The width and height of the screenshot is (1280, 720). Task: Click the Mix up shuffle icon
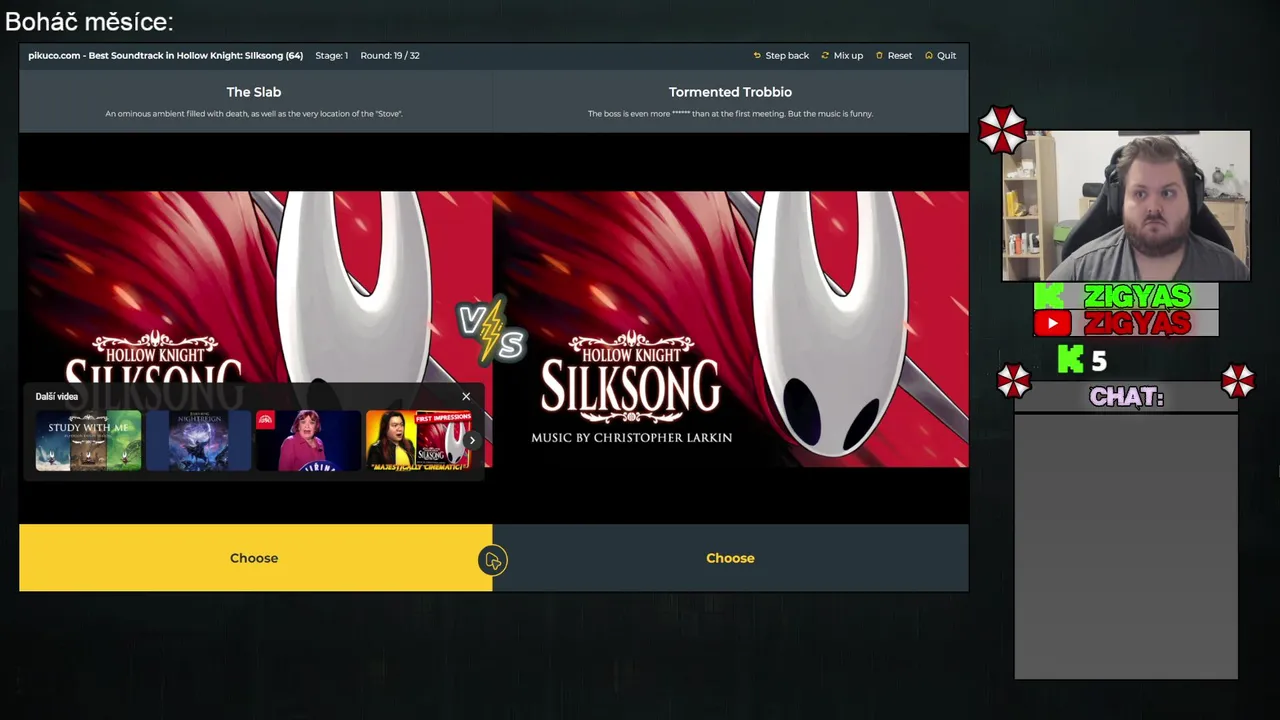(x=825, y=56)
